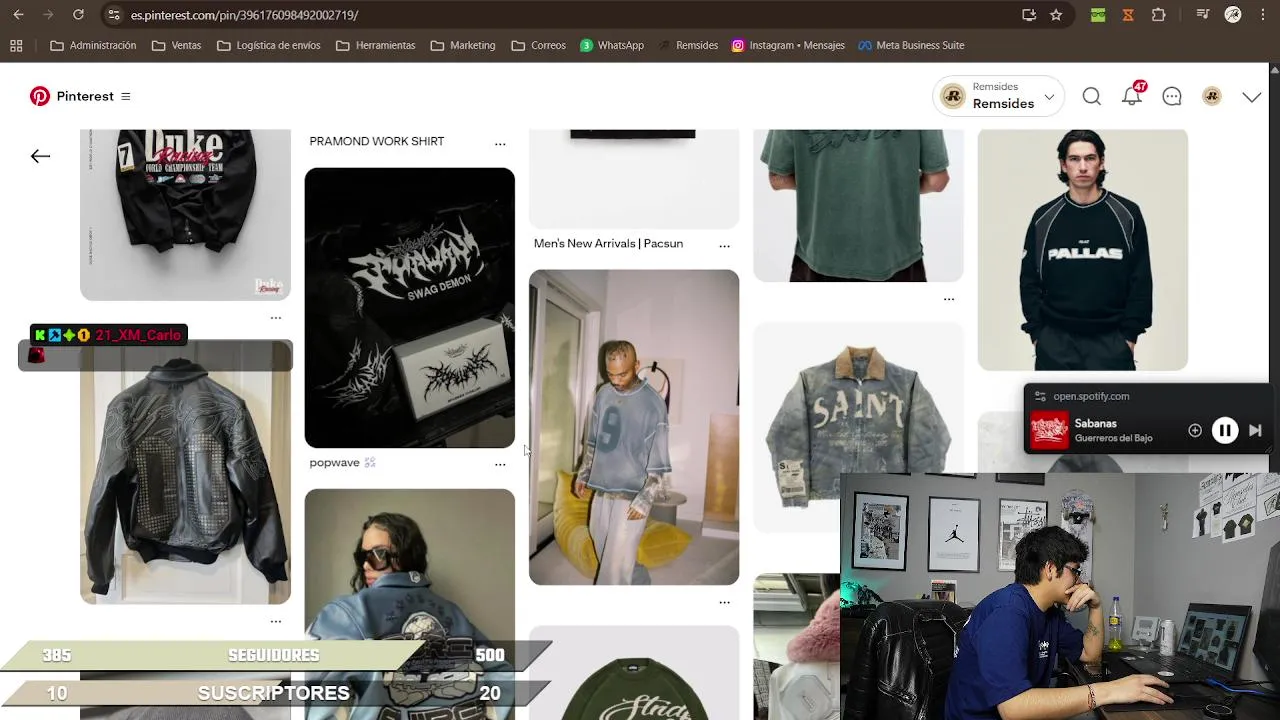1280x720 pixels.
Task: Open the pin of woman wearing sunglasses
Action: tap(410, 604)
